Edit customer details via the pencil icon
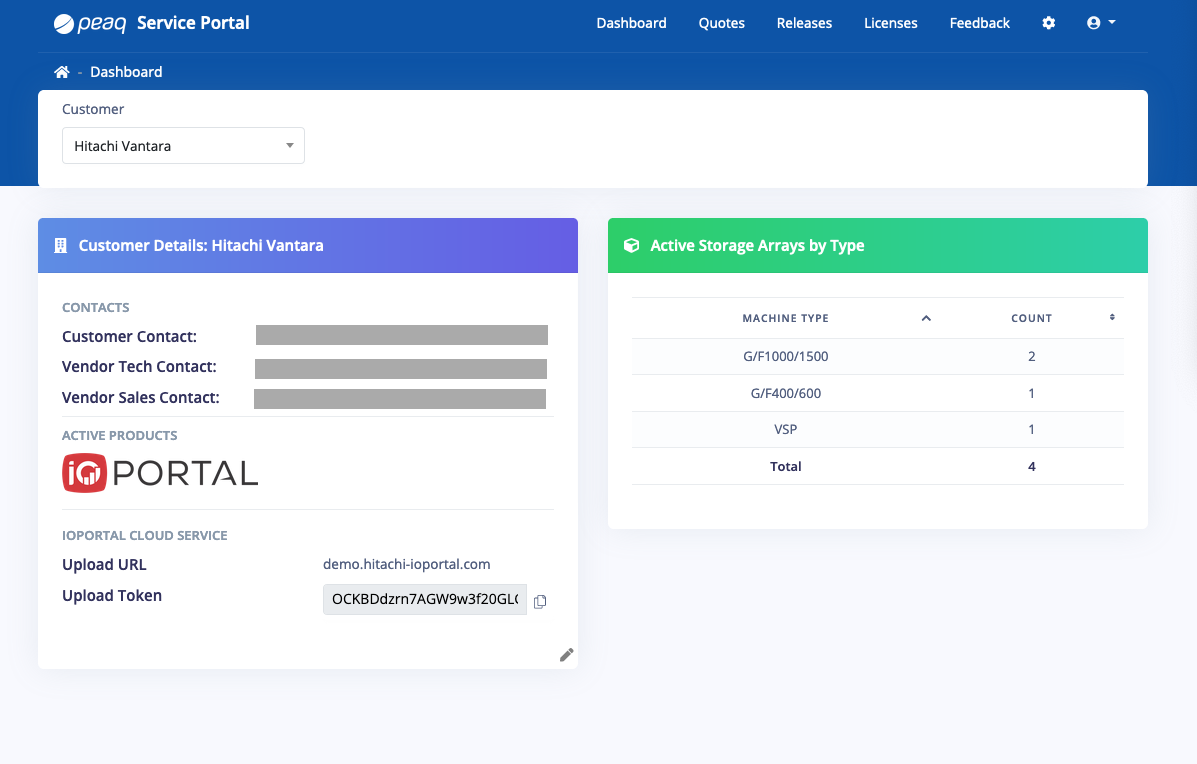 click(566, 654)
